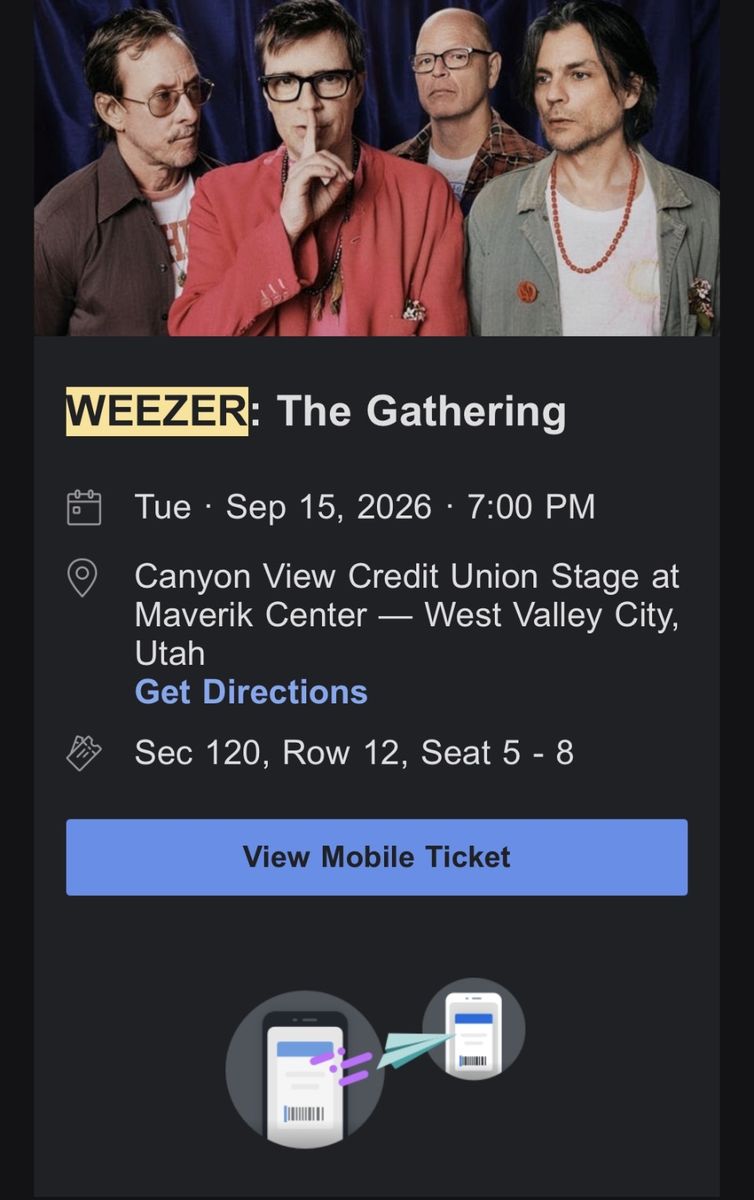Click the small phone illustration on the right
Screen dimensions: 754x1200
click(473, 1033)
